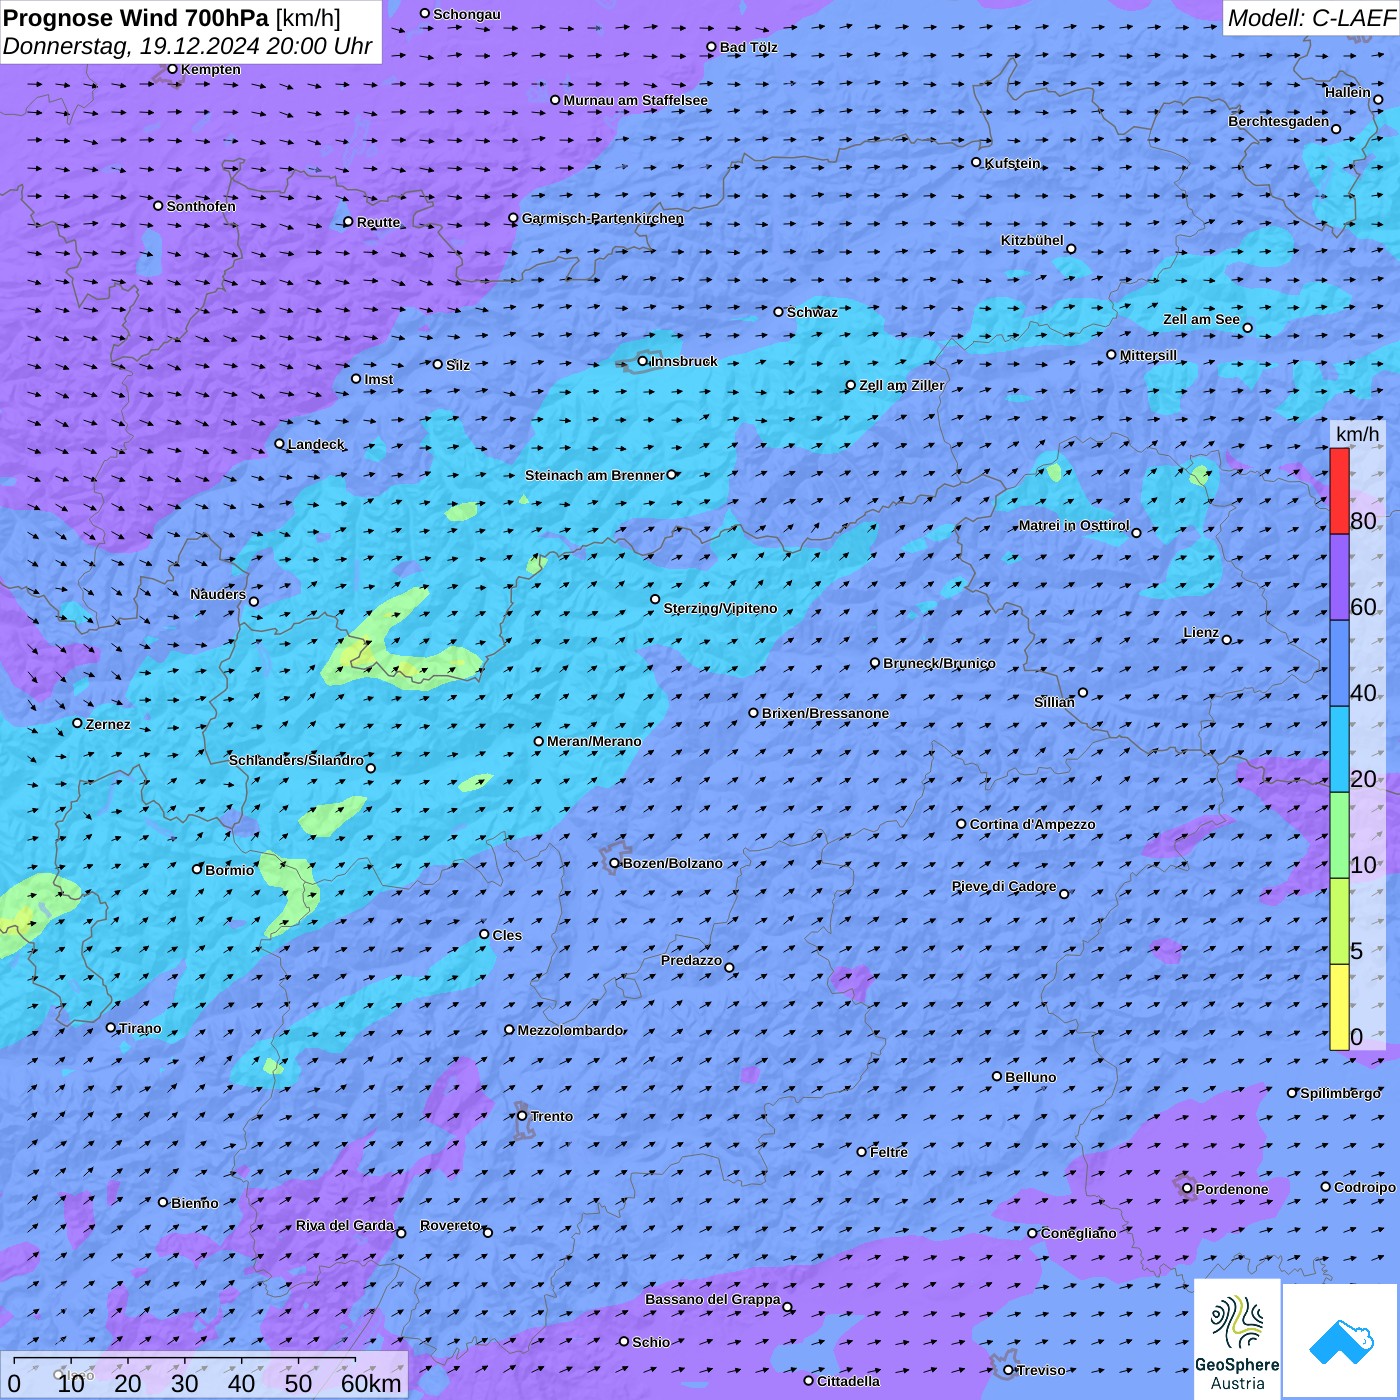Click the Belluno label

[1030, 1077]
